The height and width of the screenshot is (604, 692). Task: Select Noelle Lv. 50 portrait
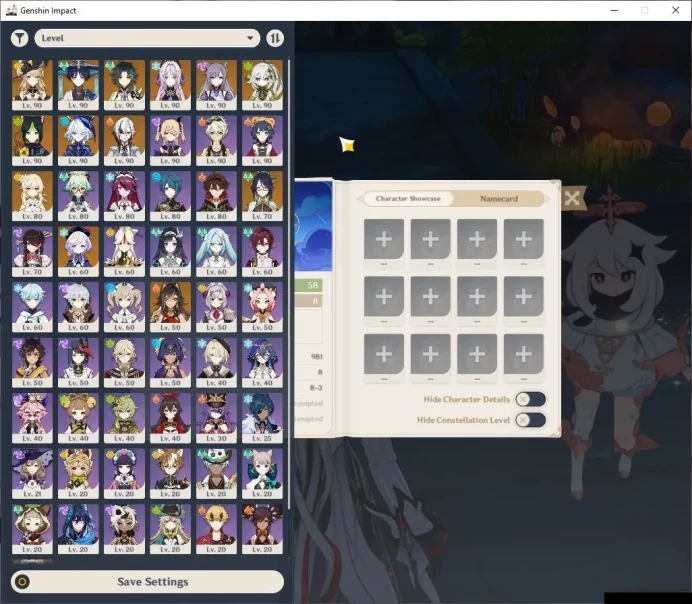pos(216,308)
